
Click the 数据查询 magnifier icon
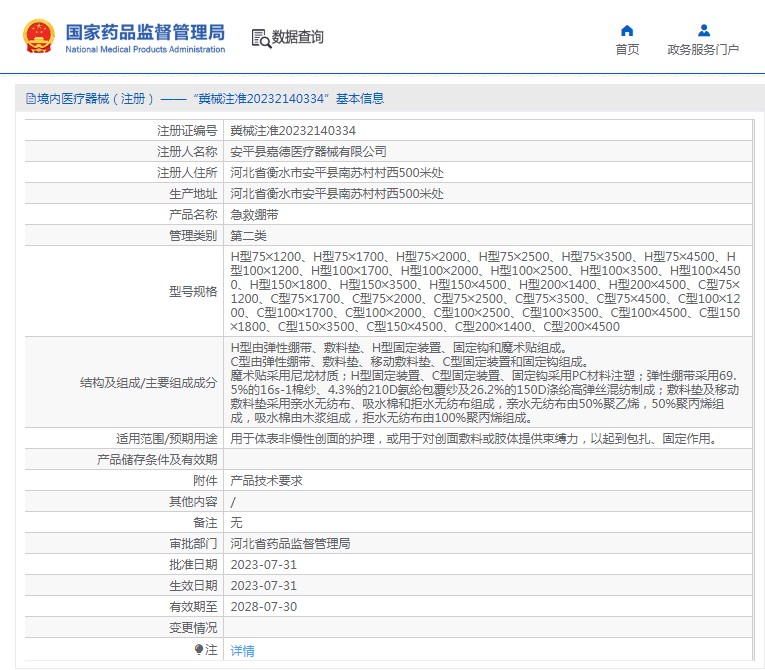[x=260, y=38]
